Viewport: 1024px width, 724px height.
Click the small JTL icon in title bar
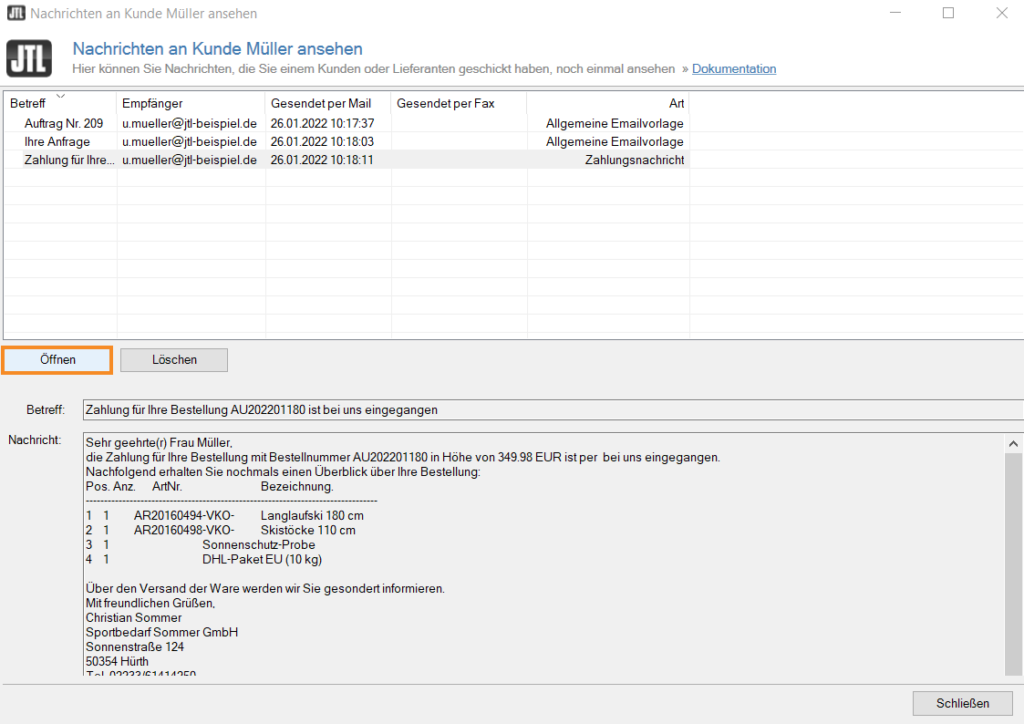click(15, 14)
